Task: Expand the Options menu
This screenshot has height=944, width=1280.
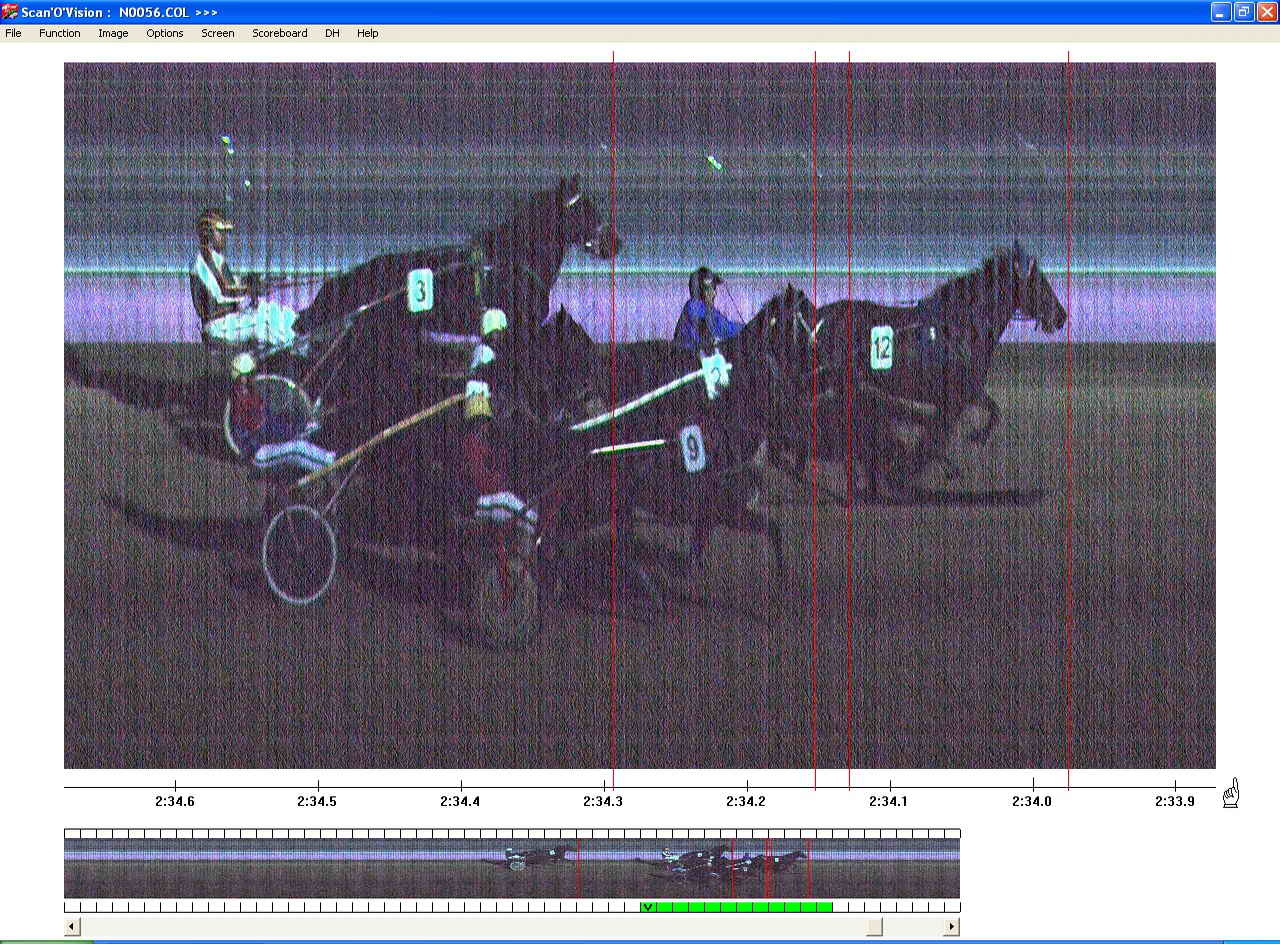Action: (165, 33)
